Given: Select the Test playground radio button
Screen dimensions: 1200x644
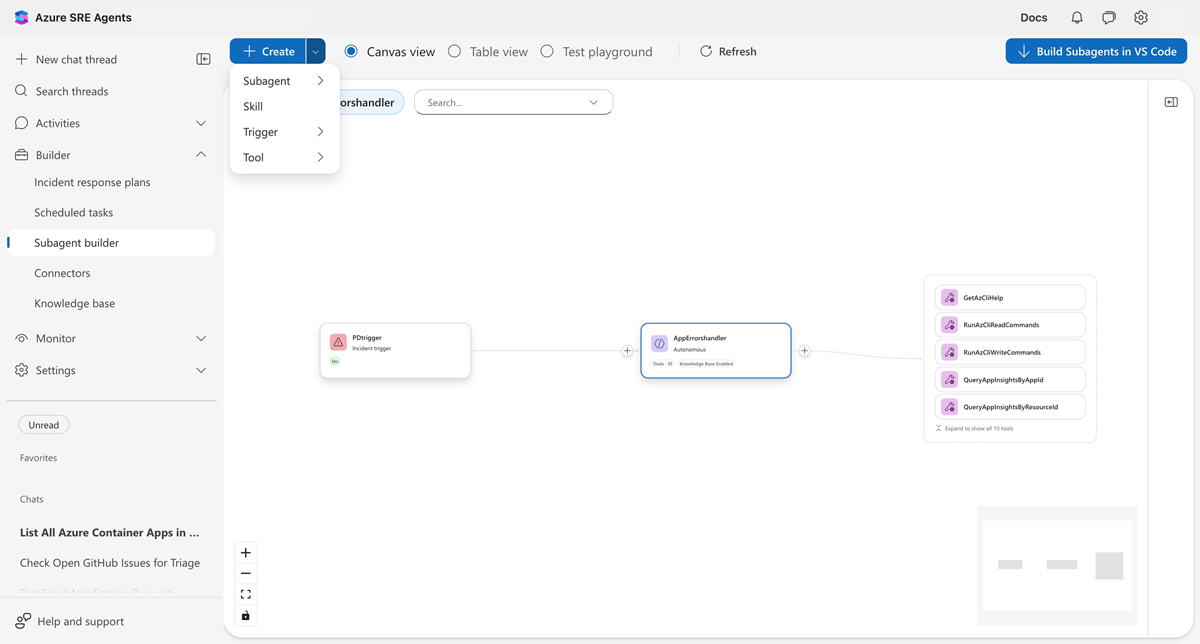Looking at the screenshot, I should (547, 51).
